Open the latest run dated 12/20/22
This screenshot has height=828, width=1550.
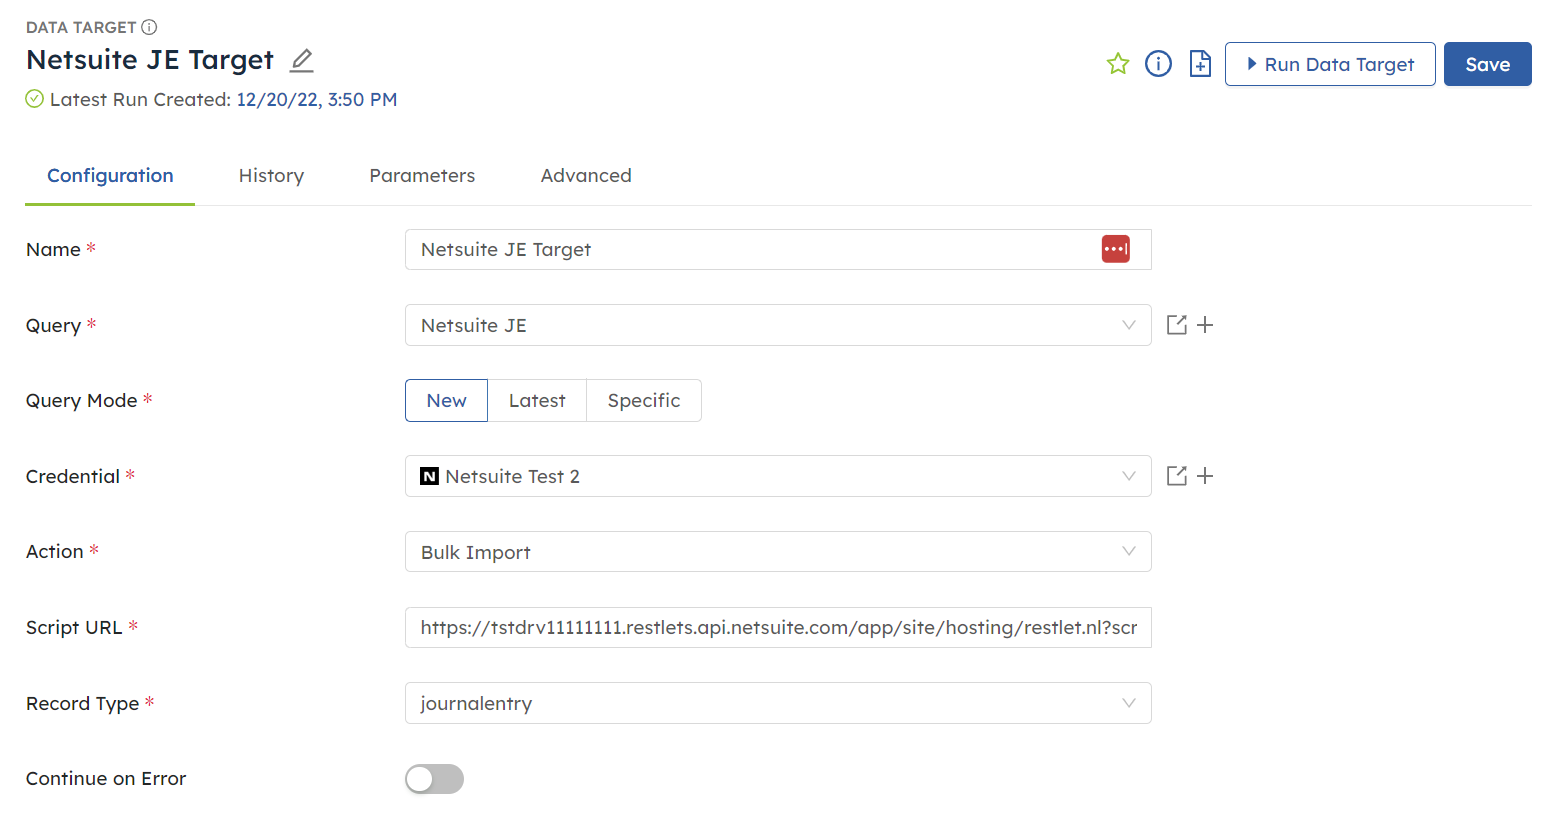coord(316,99)
